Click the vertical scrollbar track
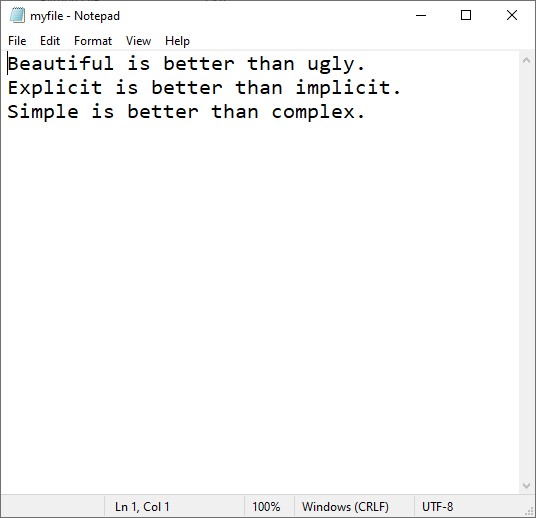Screen dimensions: 536x518 (526, 273)
